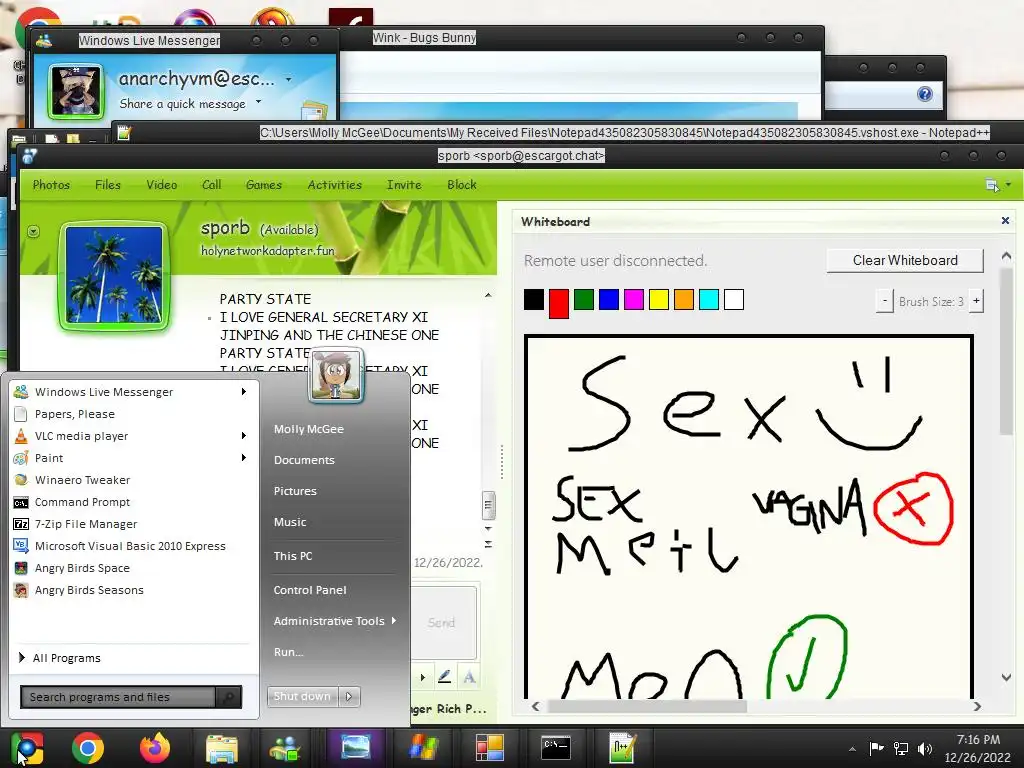Open anarchyvm status dropdown arrow
The height and width of the screenshot is (768, 1024).
click(289, 80)
